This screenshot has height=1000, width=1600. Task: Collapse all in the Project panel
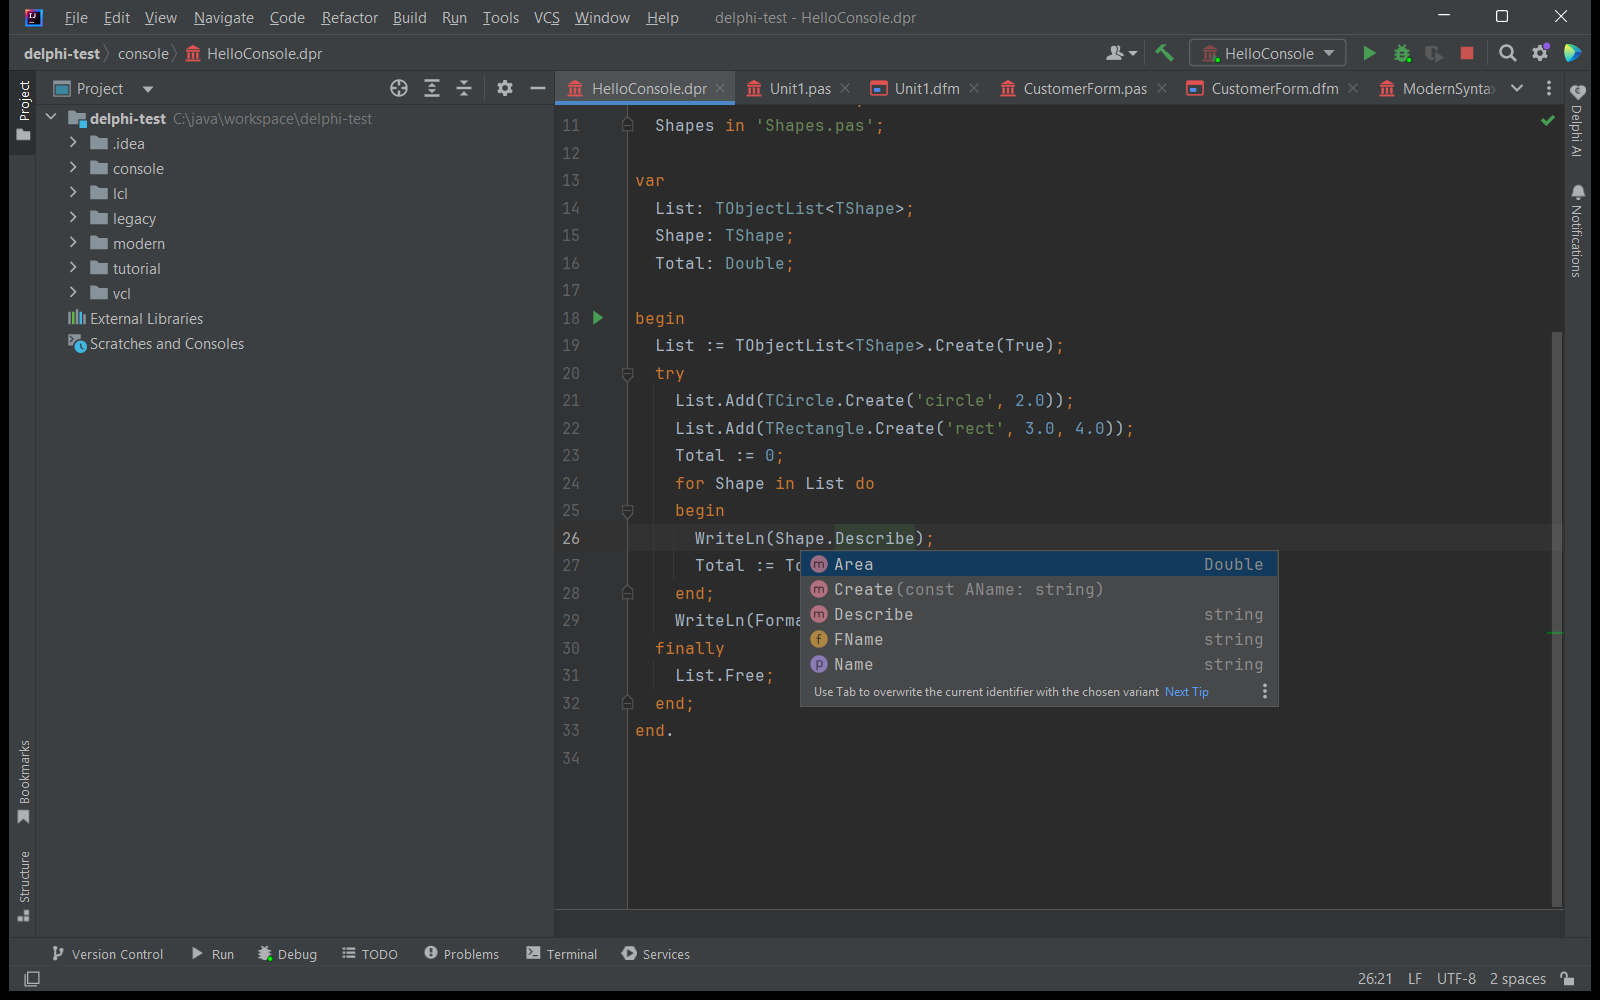pyautogui.click(x=464, y=88)
